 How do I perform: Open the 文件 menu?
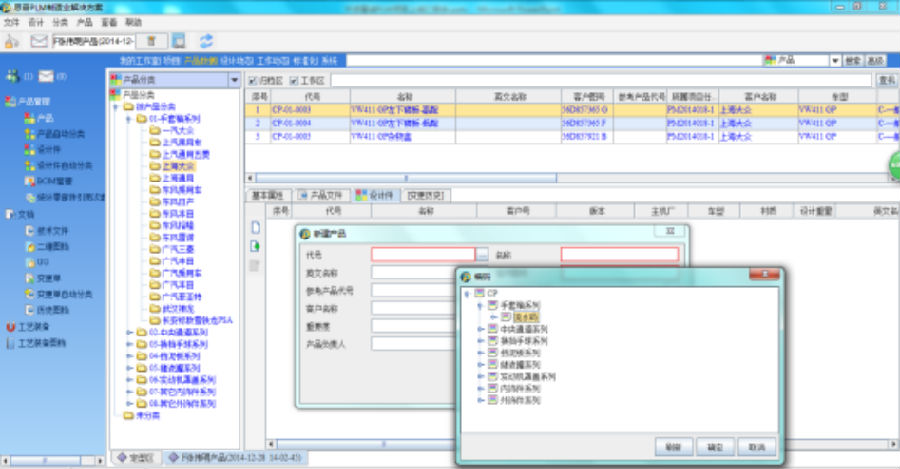(11, 22)
